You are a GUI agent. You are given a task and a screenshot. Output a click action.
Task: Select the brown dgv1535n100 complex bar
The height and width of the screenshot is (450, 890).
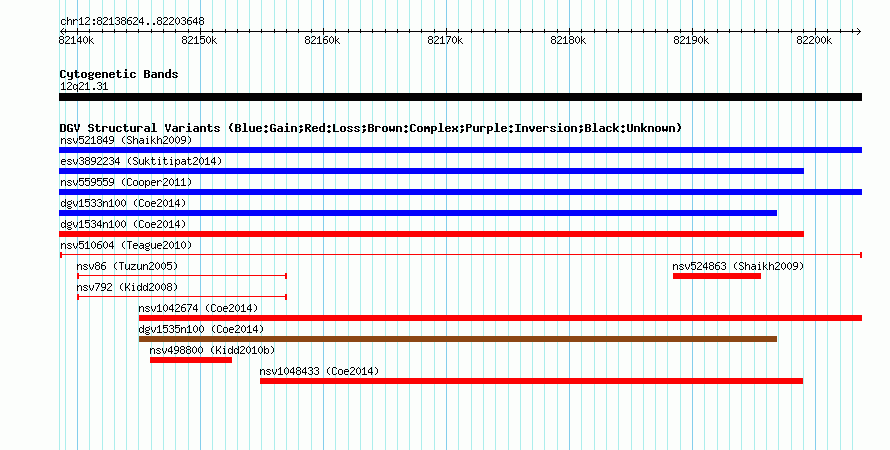click(x=458, y=339)
